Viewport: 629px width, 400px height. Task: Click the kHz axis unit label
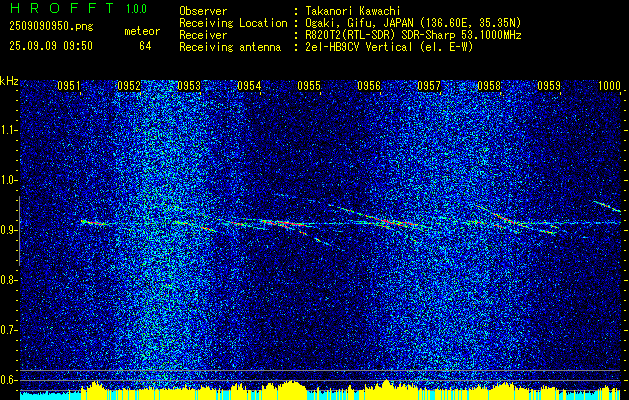9,81
